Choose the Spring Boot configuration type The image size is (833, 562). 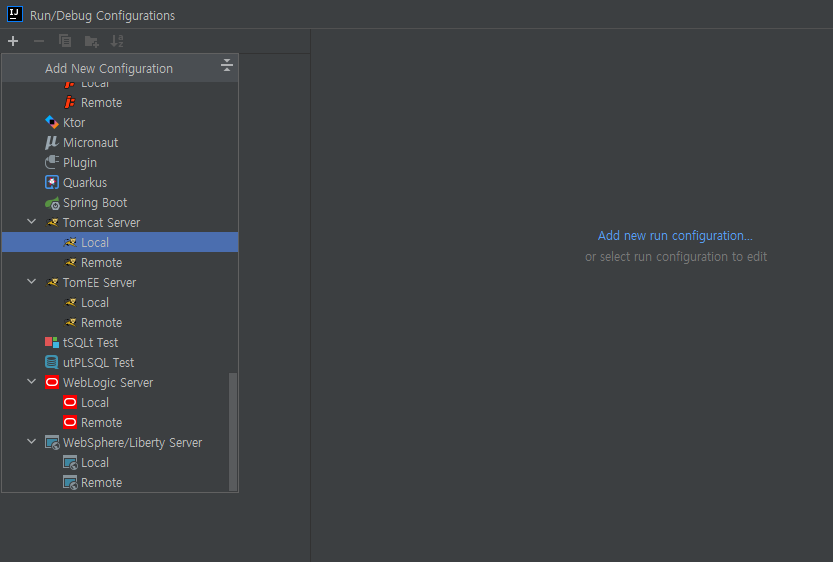[x=120, y=202]
